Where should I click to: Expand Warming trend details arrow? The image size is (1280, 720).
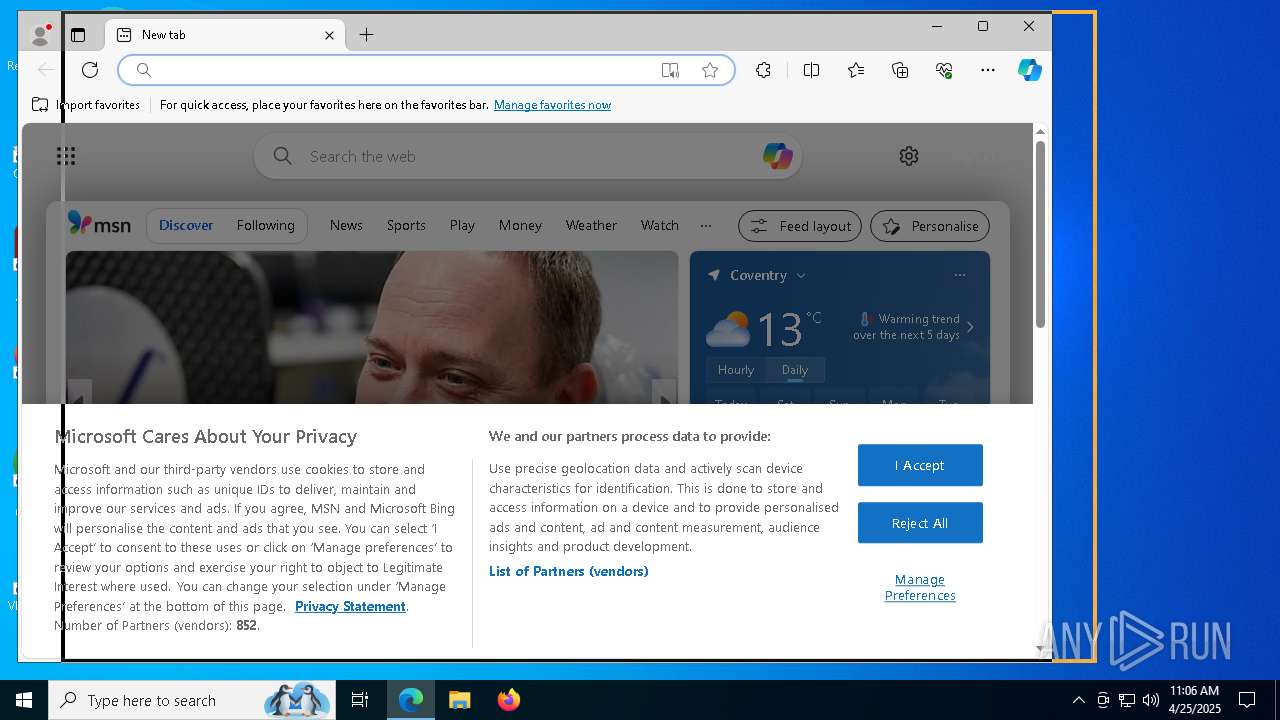click(x=970, y=327)
